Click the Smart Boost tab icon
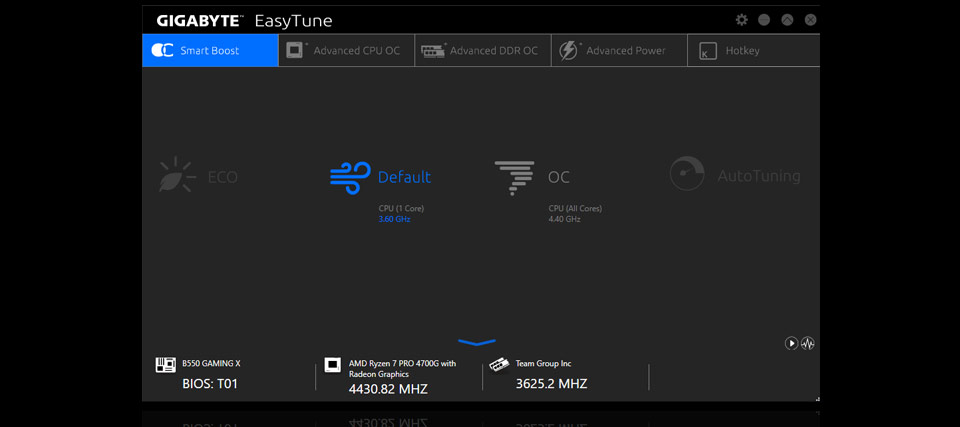This screenshot has width=960, height=427. coord(163,50)
